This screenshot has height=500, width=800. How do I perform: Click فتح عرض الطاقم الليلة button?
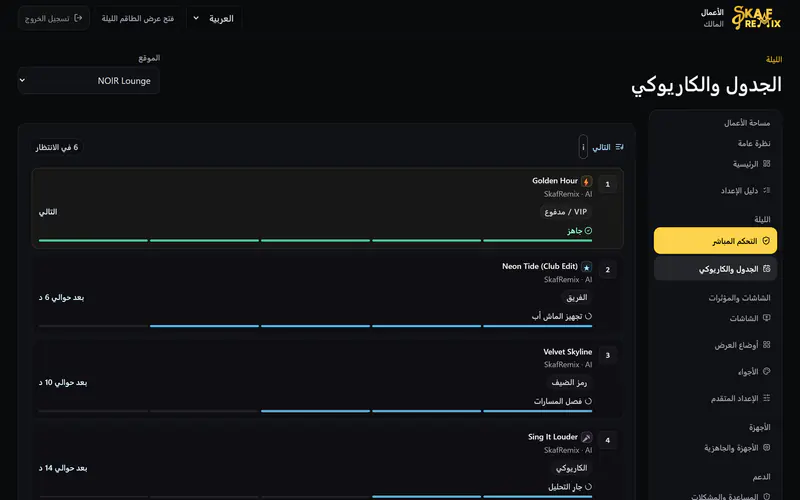138,18
